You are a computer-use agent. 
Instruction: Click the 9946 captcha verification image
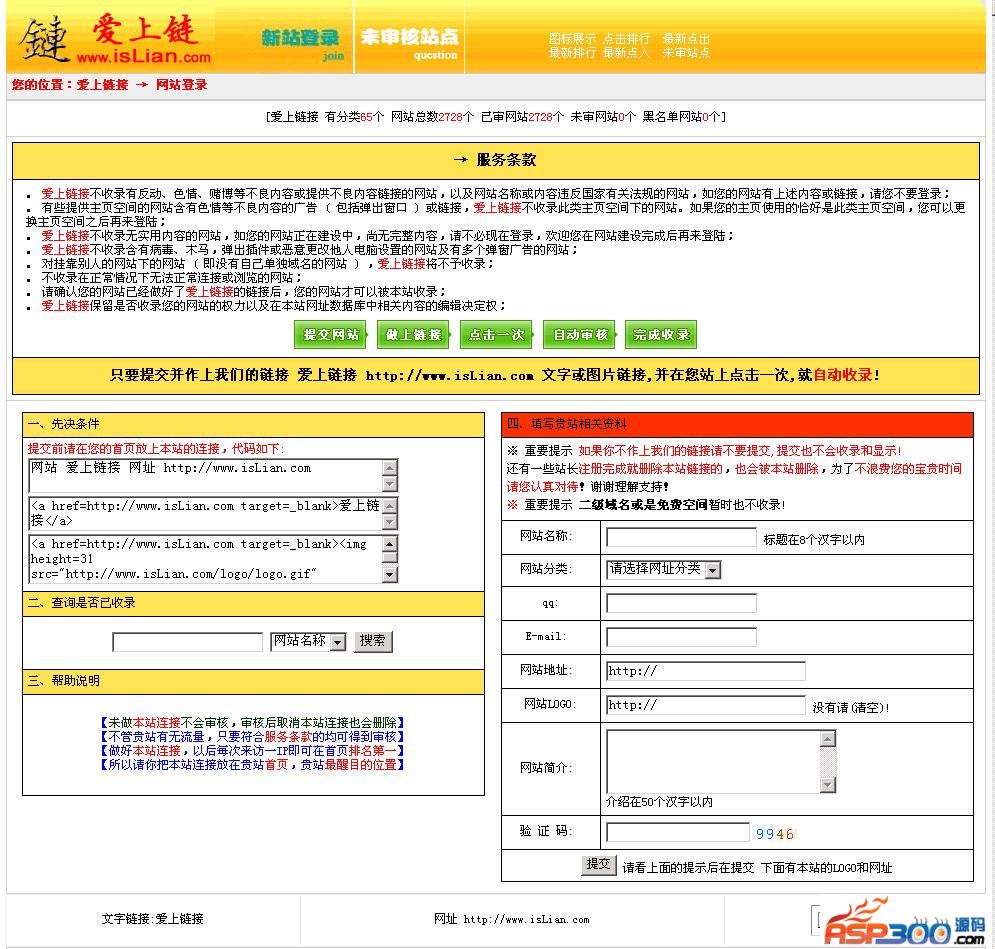click(x=774, y=834)
